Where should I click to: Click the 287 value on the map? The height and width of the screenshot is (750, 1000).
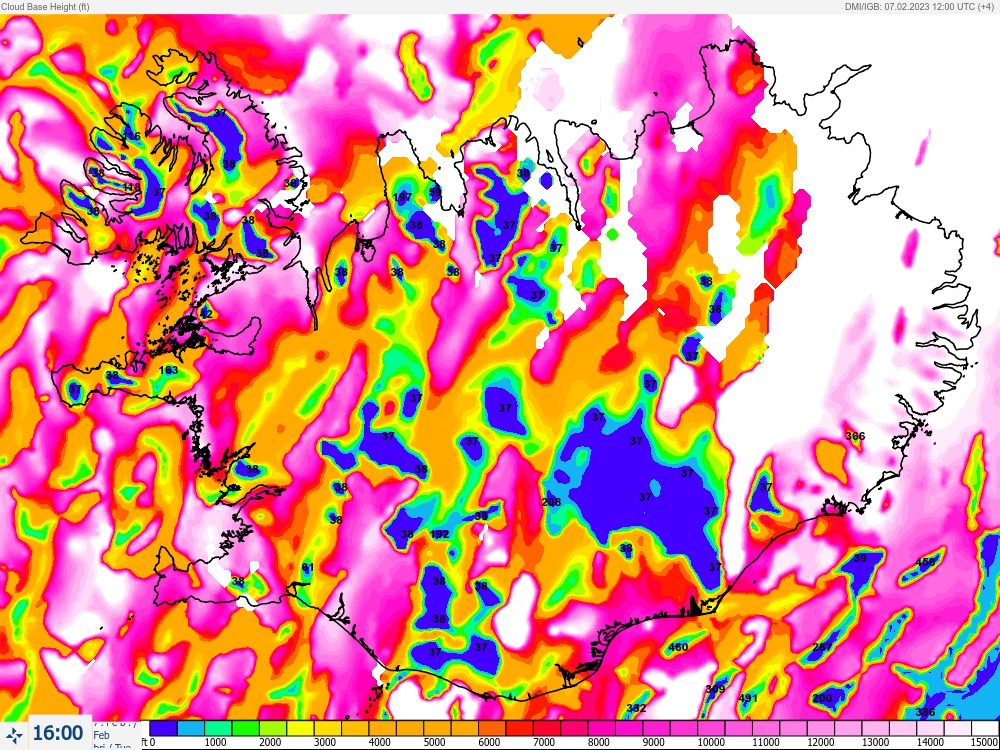coord(823,647)
